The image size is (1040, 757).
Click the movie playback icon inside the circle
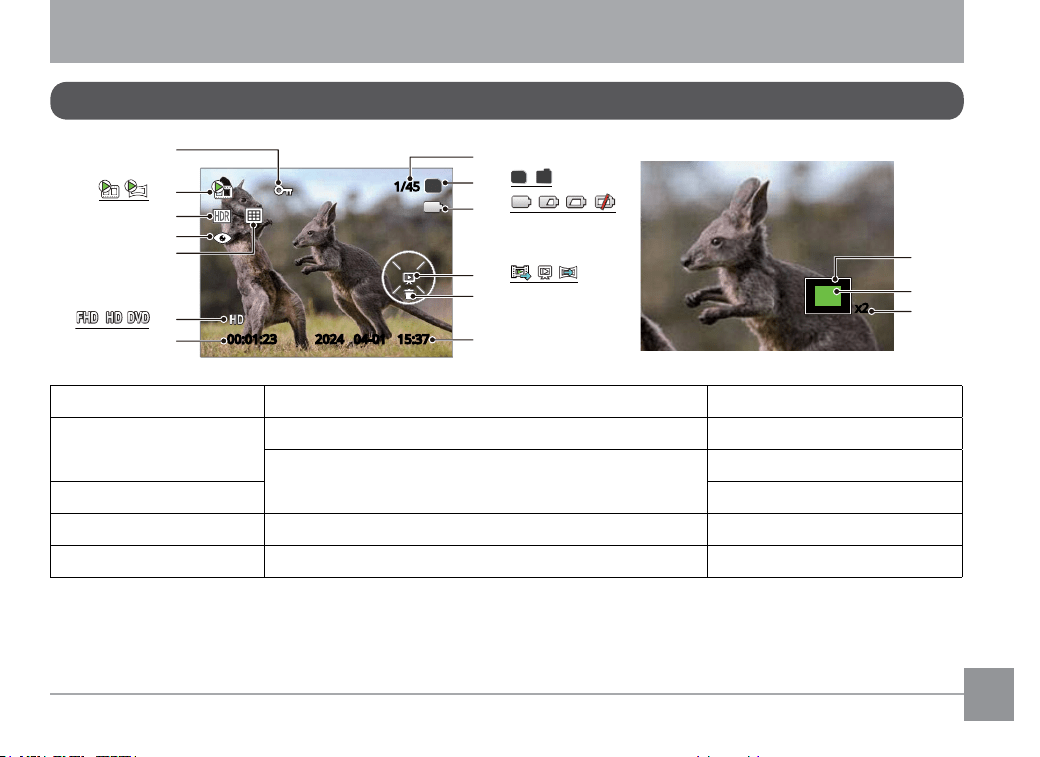409,277
